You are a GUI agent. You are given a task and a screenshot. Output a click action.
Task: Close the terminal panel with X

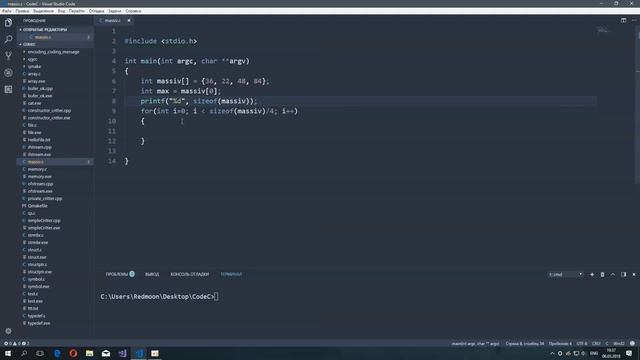click(634, 274)
